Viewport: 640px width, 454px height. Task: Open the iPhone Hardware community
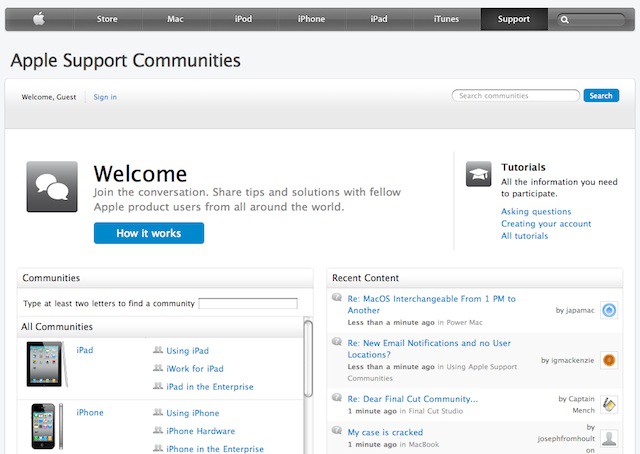(200, 431)
